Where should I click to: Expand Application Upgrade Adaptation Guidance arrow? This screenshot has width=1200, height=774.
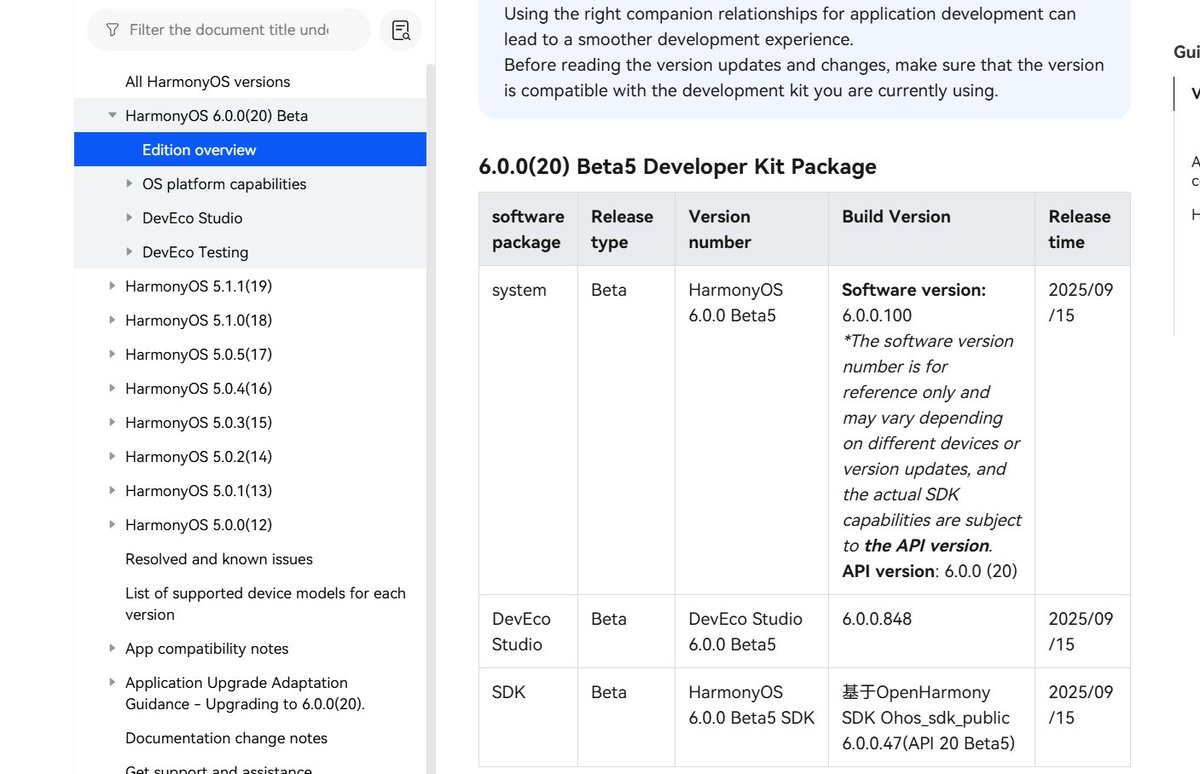click(x=113, y=682)
